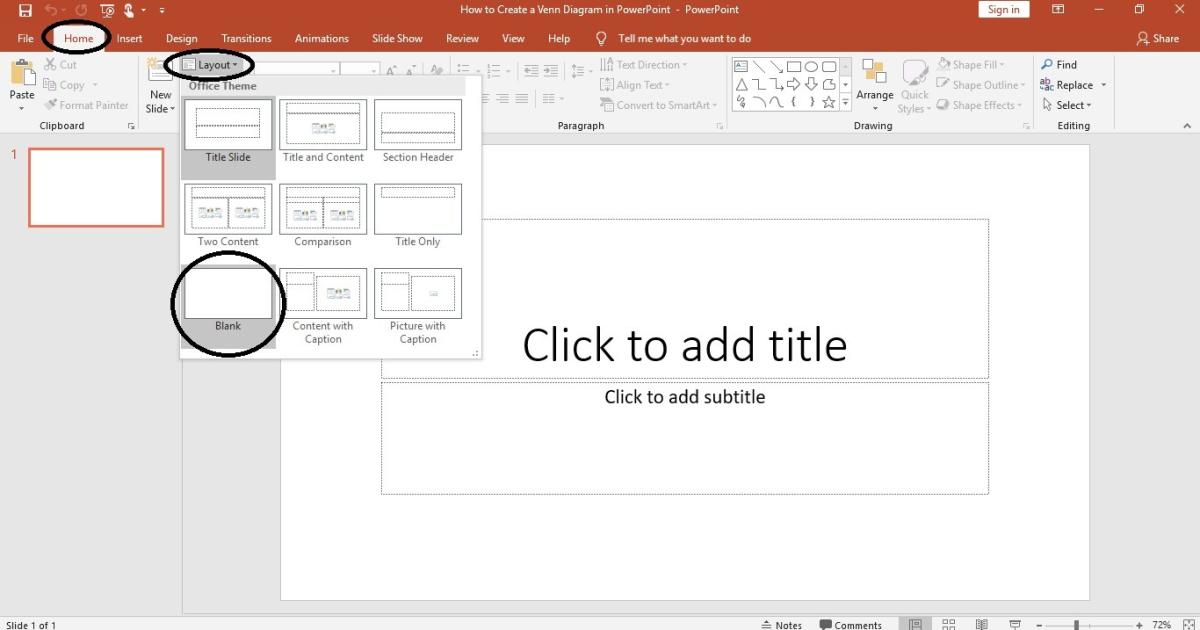Start Slide Show from status bar
Screen dimensions: 1200x630
(1014, 623)
